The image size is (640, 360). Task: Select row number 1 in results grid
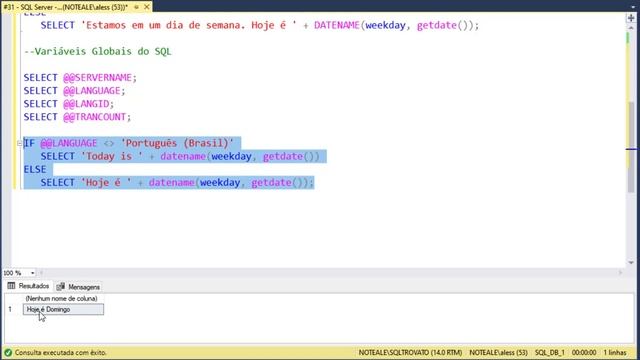pos(10,309)
